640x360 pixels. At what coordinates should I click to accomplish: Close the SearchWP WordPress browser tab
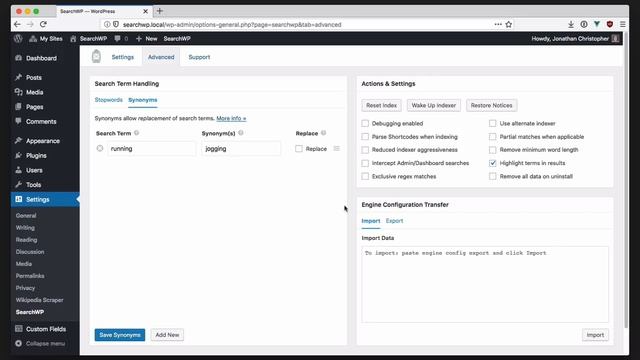point(145,11)
